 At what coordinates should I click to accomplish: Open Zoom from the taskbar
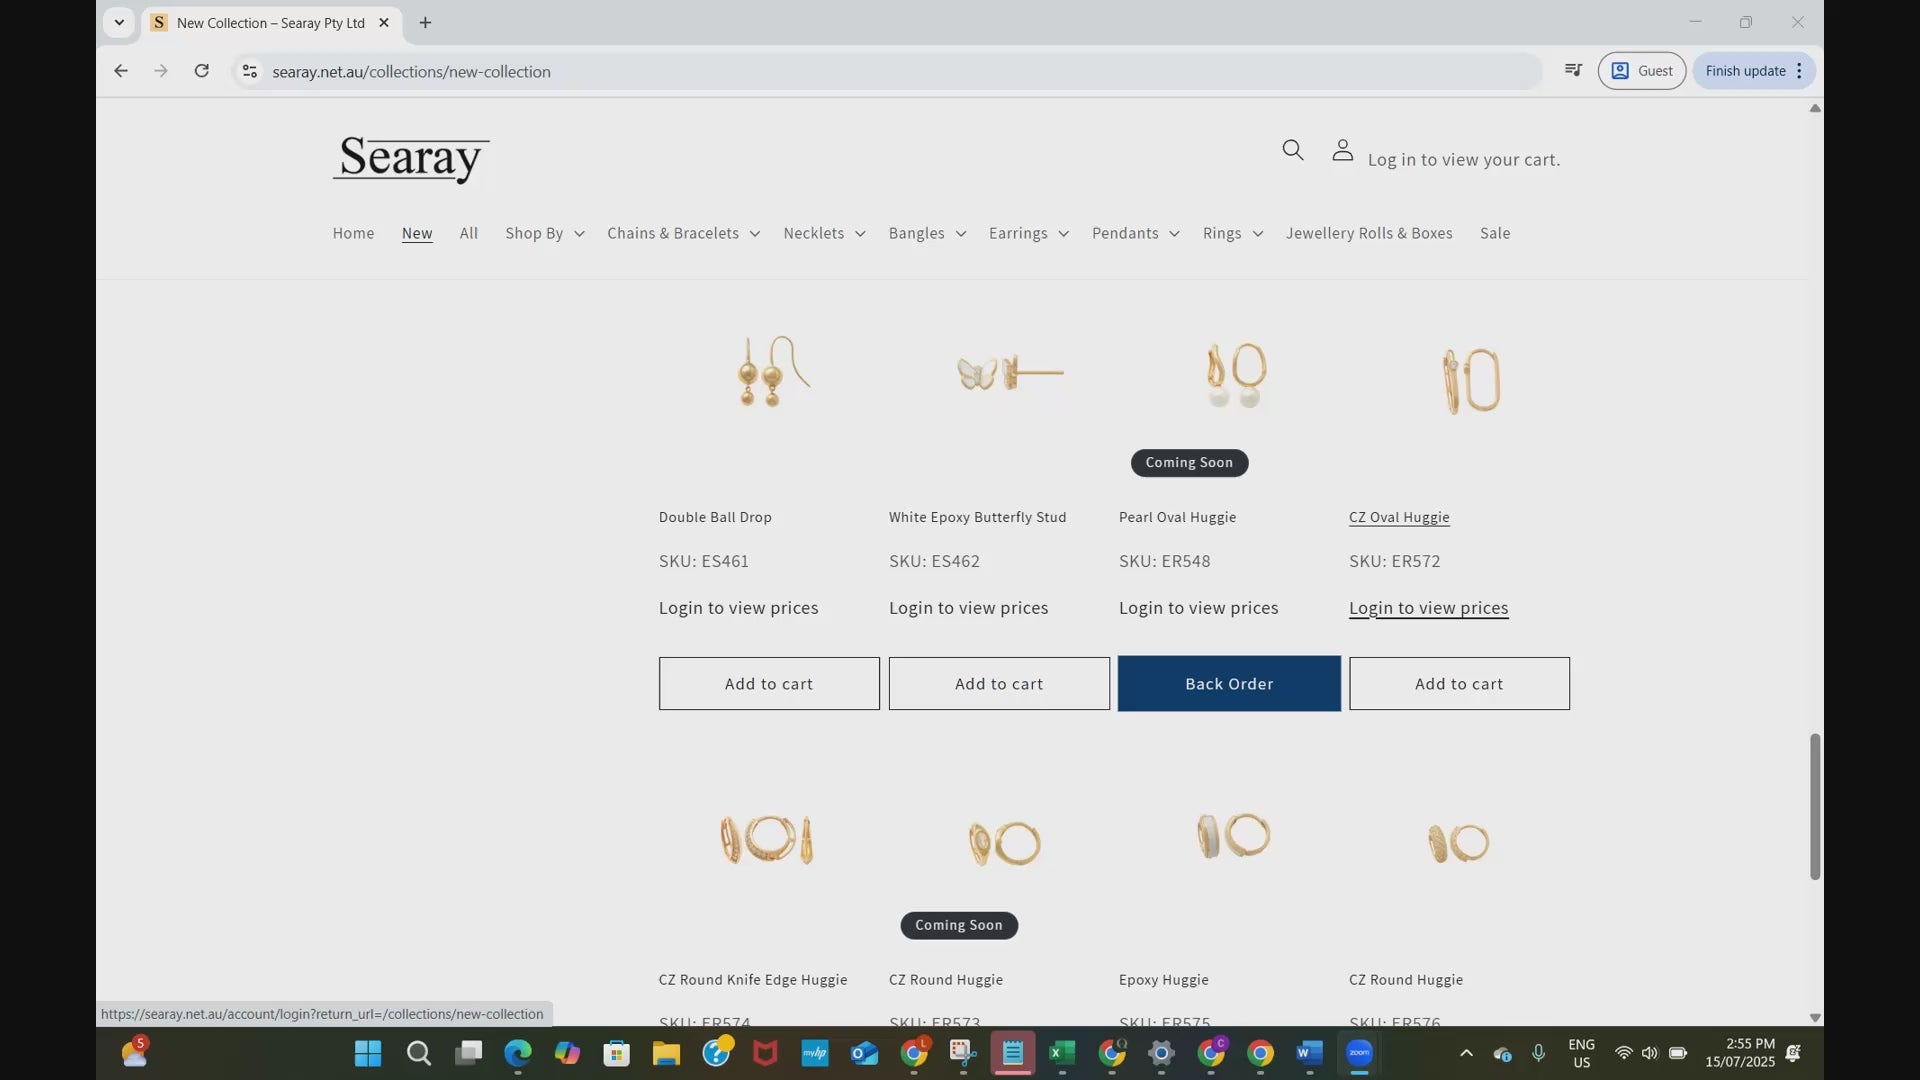[1359, 1053]
